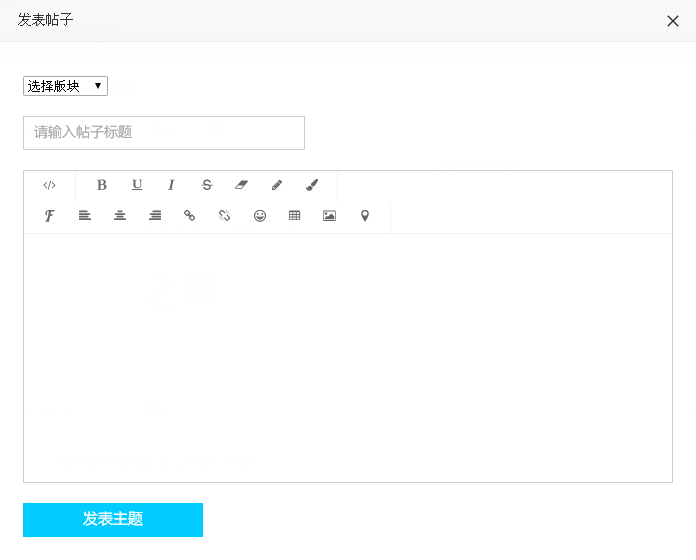Image resolution: width=696 pixels, height=560 pixels.
Task: Insert a table
Action: [x=295, y=216]
